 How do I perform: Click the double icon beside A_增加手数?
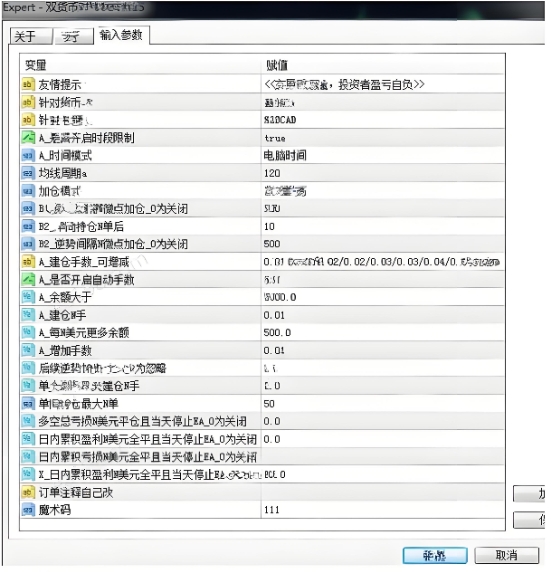28,351
